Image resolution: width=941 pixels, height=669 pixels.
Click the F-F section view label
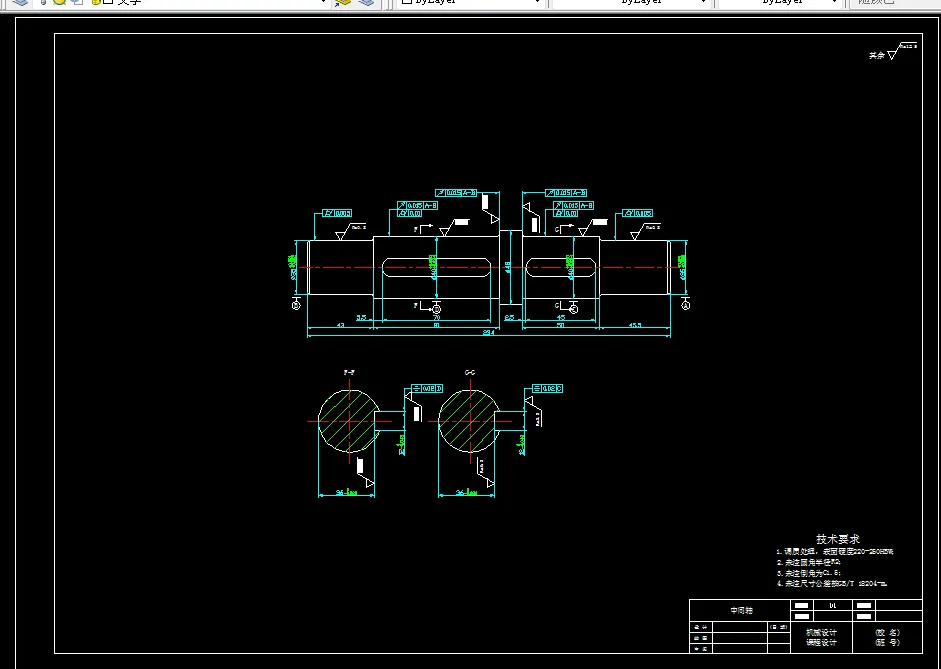(349, 373)
